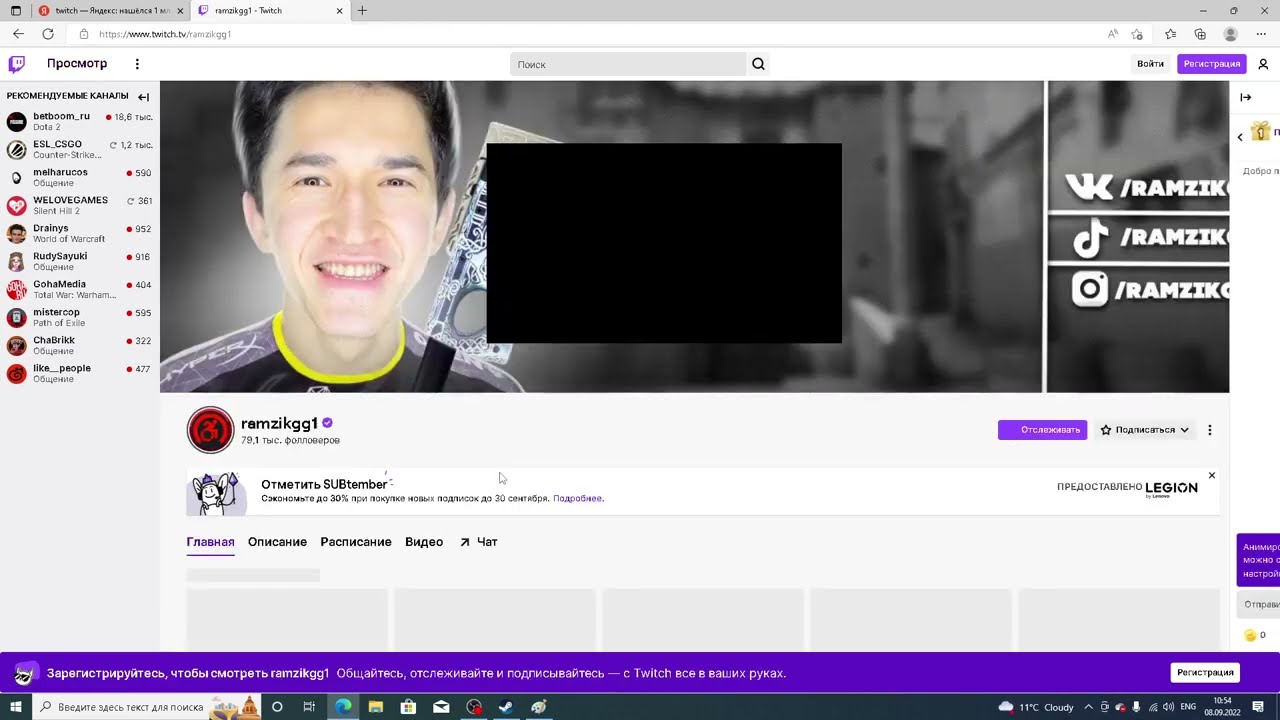The image size is (1280, 720).
Task: Click the search magnifier button
Action: (758, 64)
